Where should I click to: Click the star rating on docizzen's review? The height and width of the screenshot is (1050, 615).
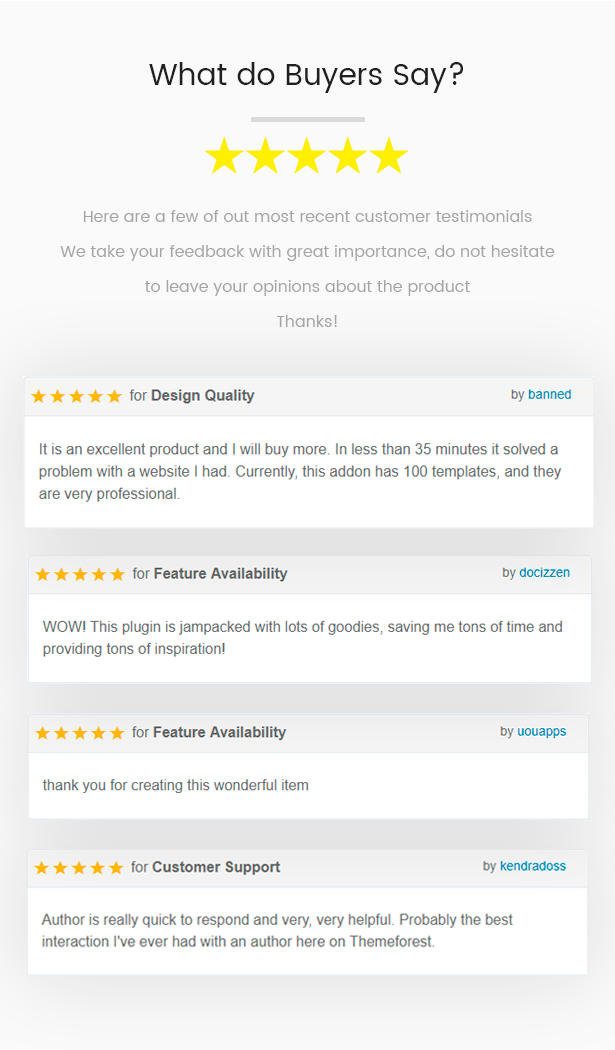coord(80,574)
